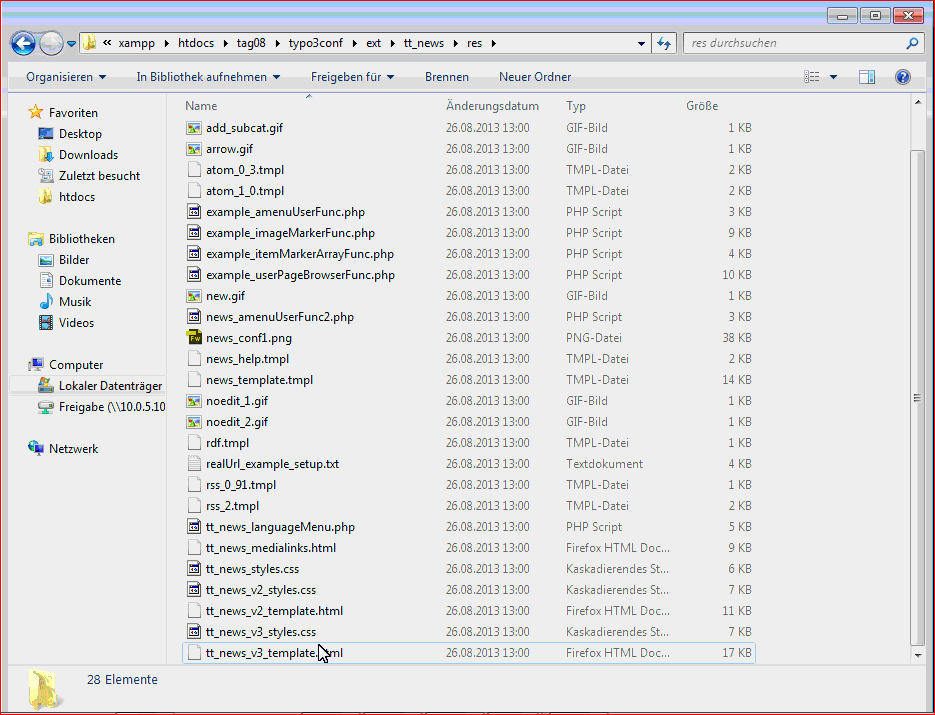Expand the arrow after res breadcrumb
This screenshot has height=715, width=935.
click(x=494, y=44)
